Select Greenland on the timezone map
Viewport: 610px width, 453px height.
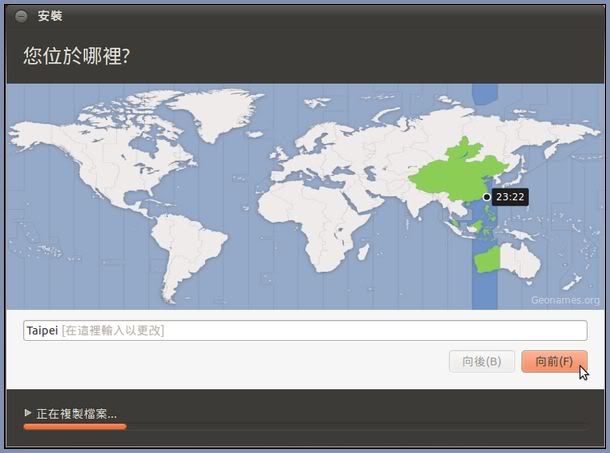click(x=218, y=113)
